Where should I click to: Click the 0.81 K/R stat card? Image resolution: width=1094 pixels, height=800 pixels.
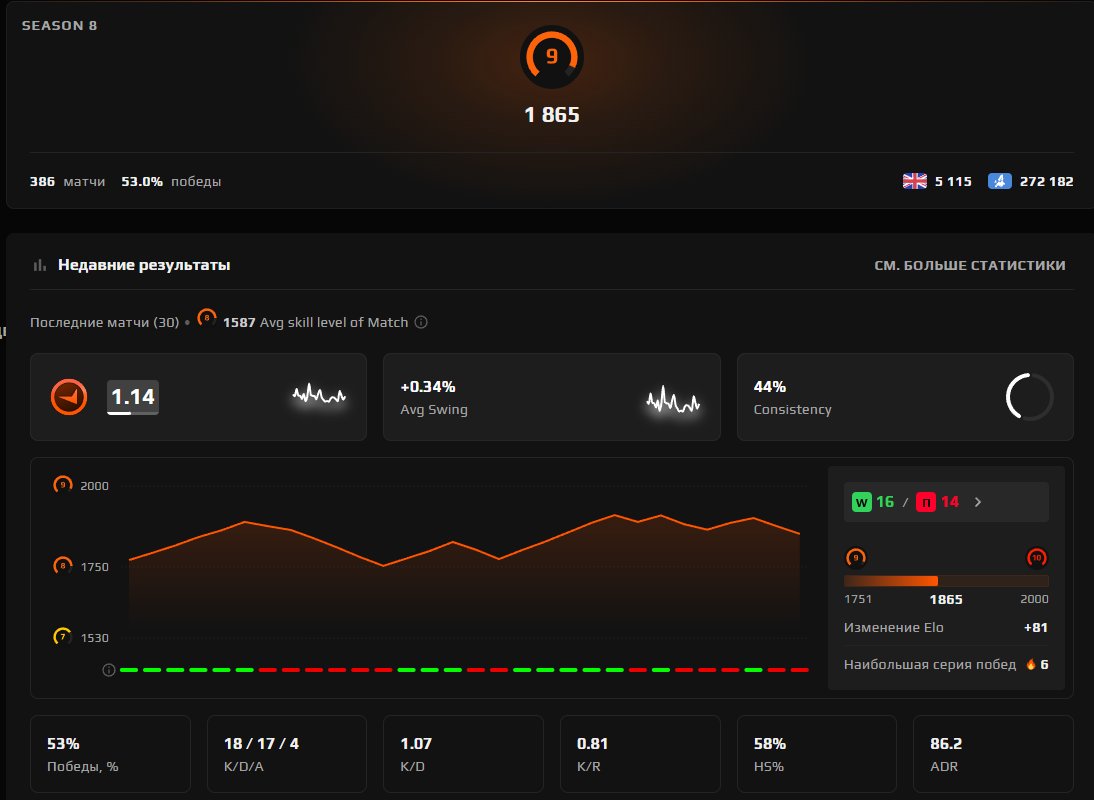(640, 754)
